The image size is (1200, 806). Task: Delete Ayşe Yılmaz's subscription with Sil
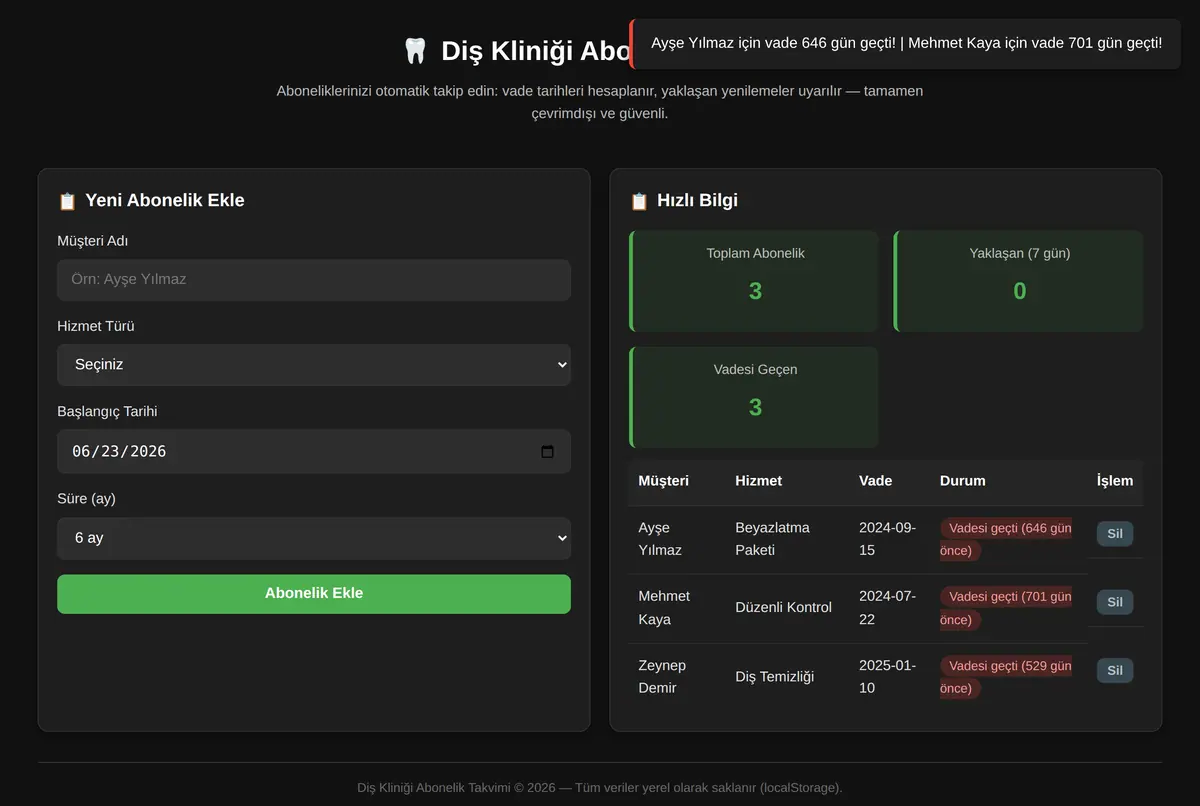point(1115,534)
